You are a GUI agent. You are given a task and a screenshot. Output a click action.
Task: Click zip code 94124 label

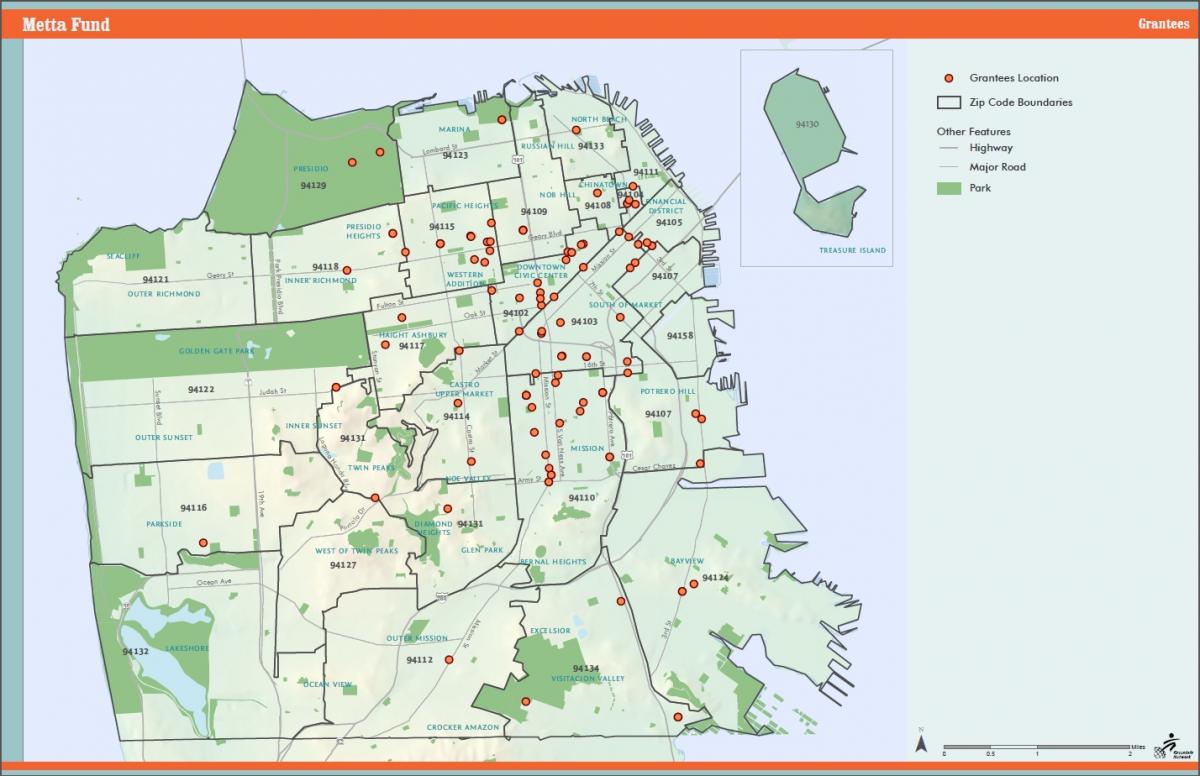715,578
